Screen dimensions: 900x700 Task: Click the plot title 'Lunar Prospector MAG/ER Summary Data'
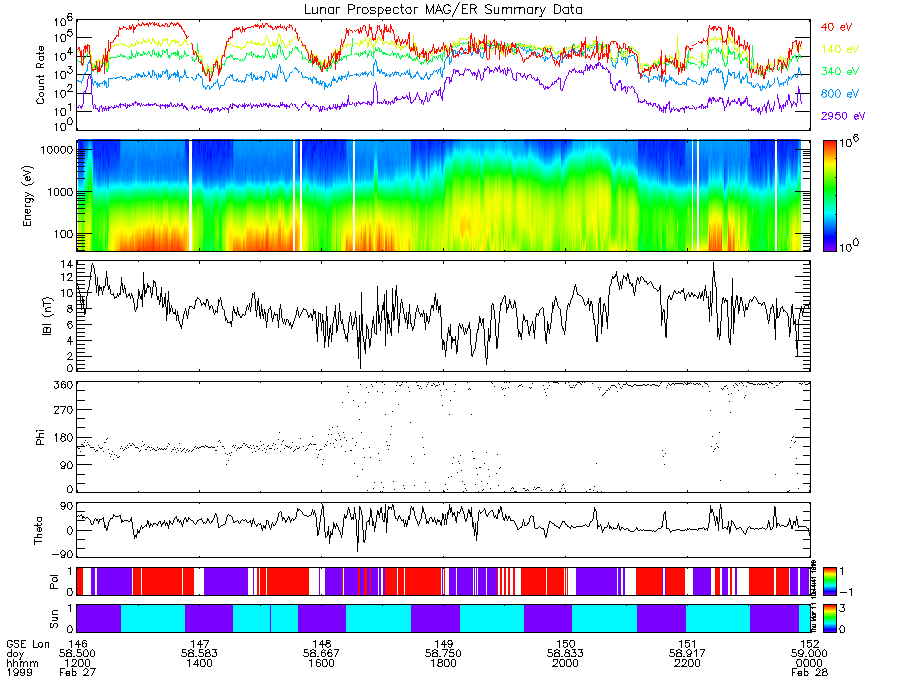pos(443,10)
